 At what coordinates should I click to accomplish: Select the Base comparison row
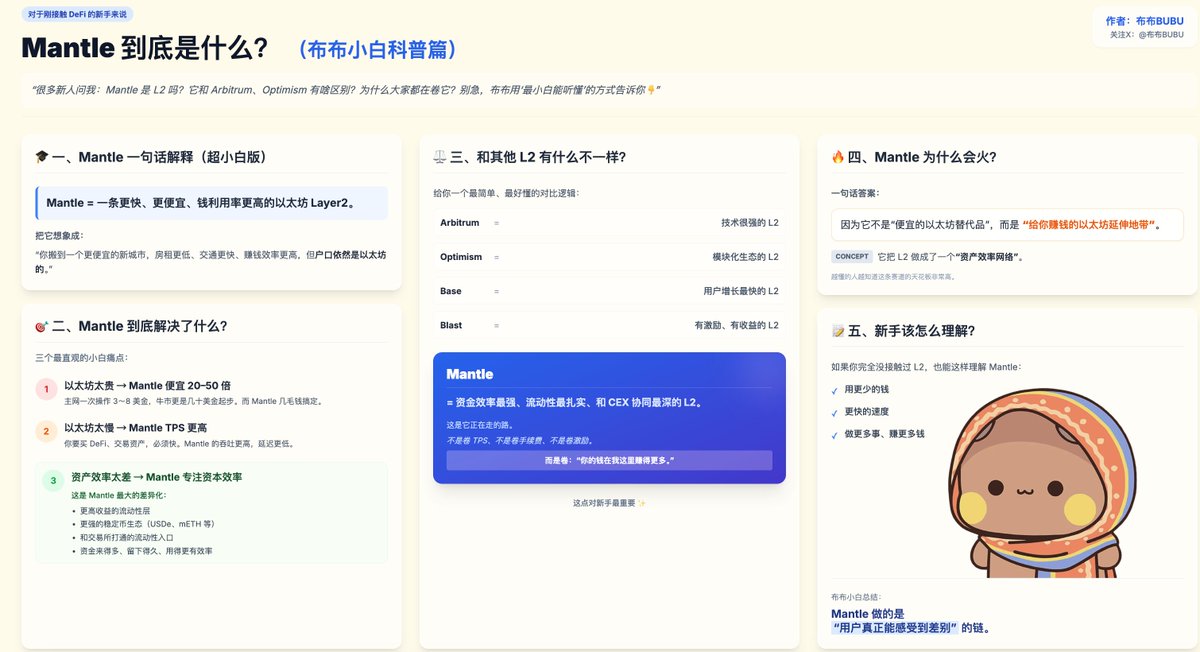[609, 291]
